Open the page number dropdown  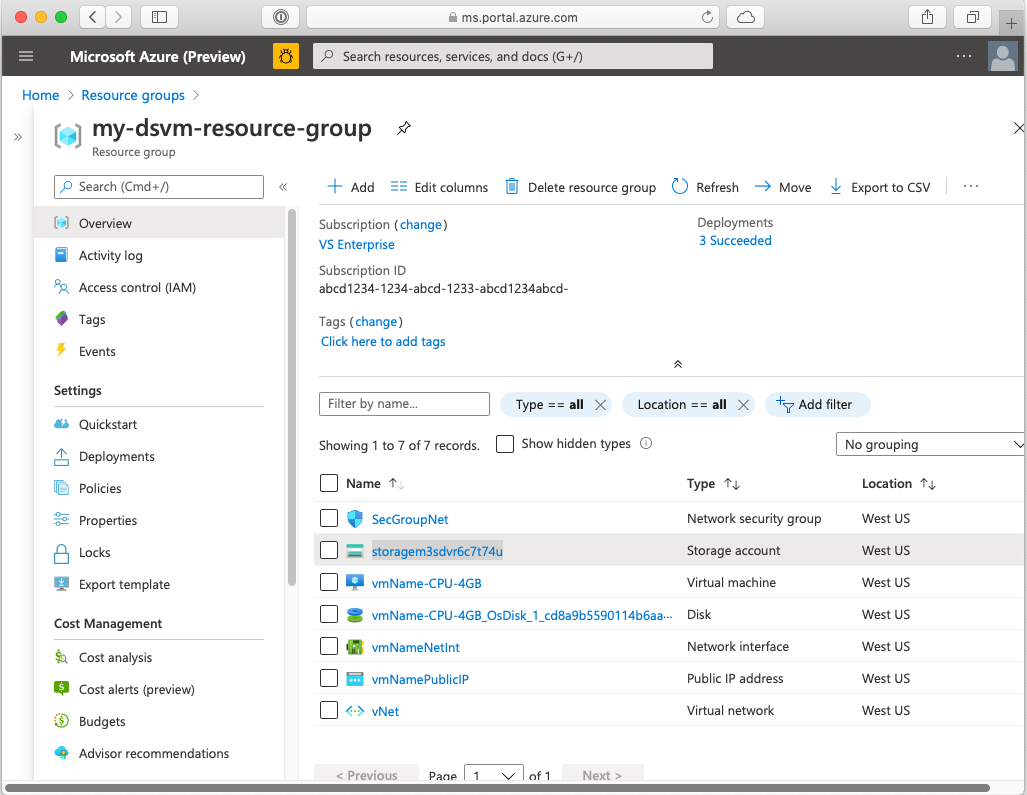coord(496,776)
